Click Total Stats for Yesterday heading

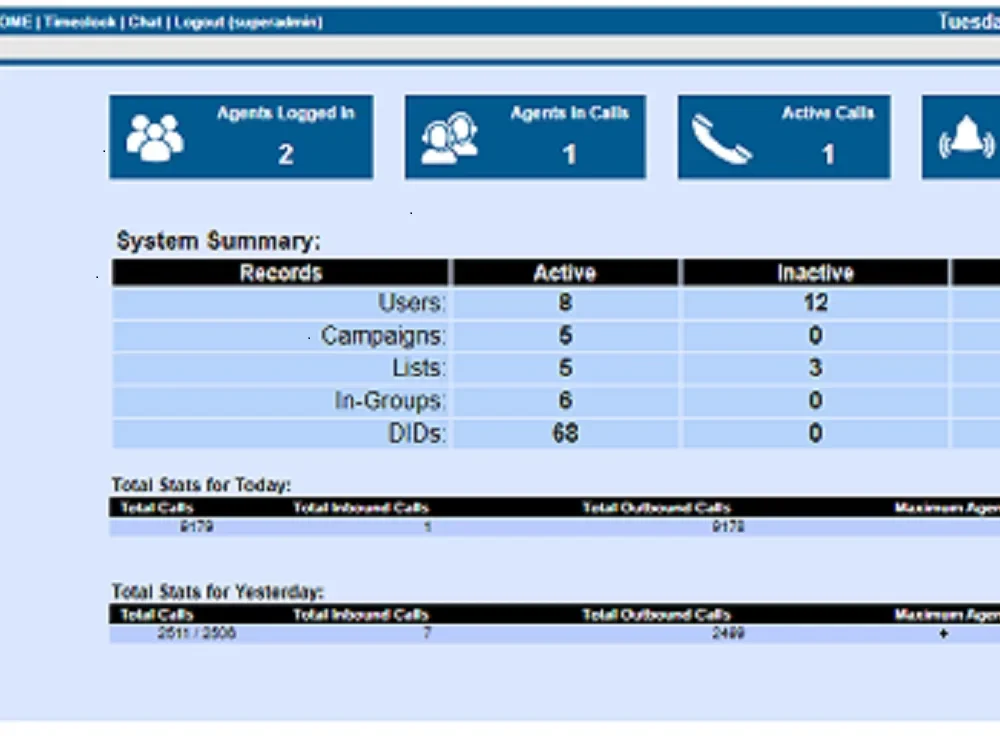tap(217, 592)
